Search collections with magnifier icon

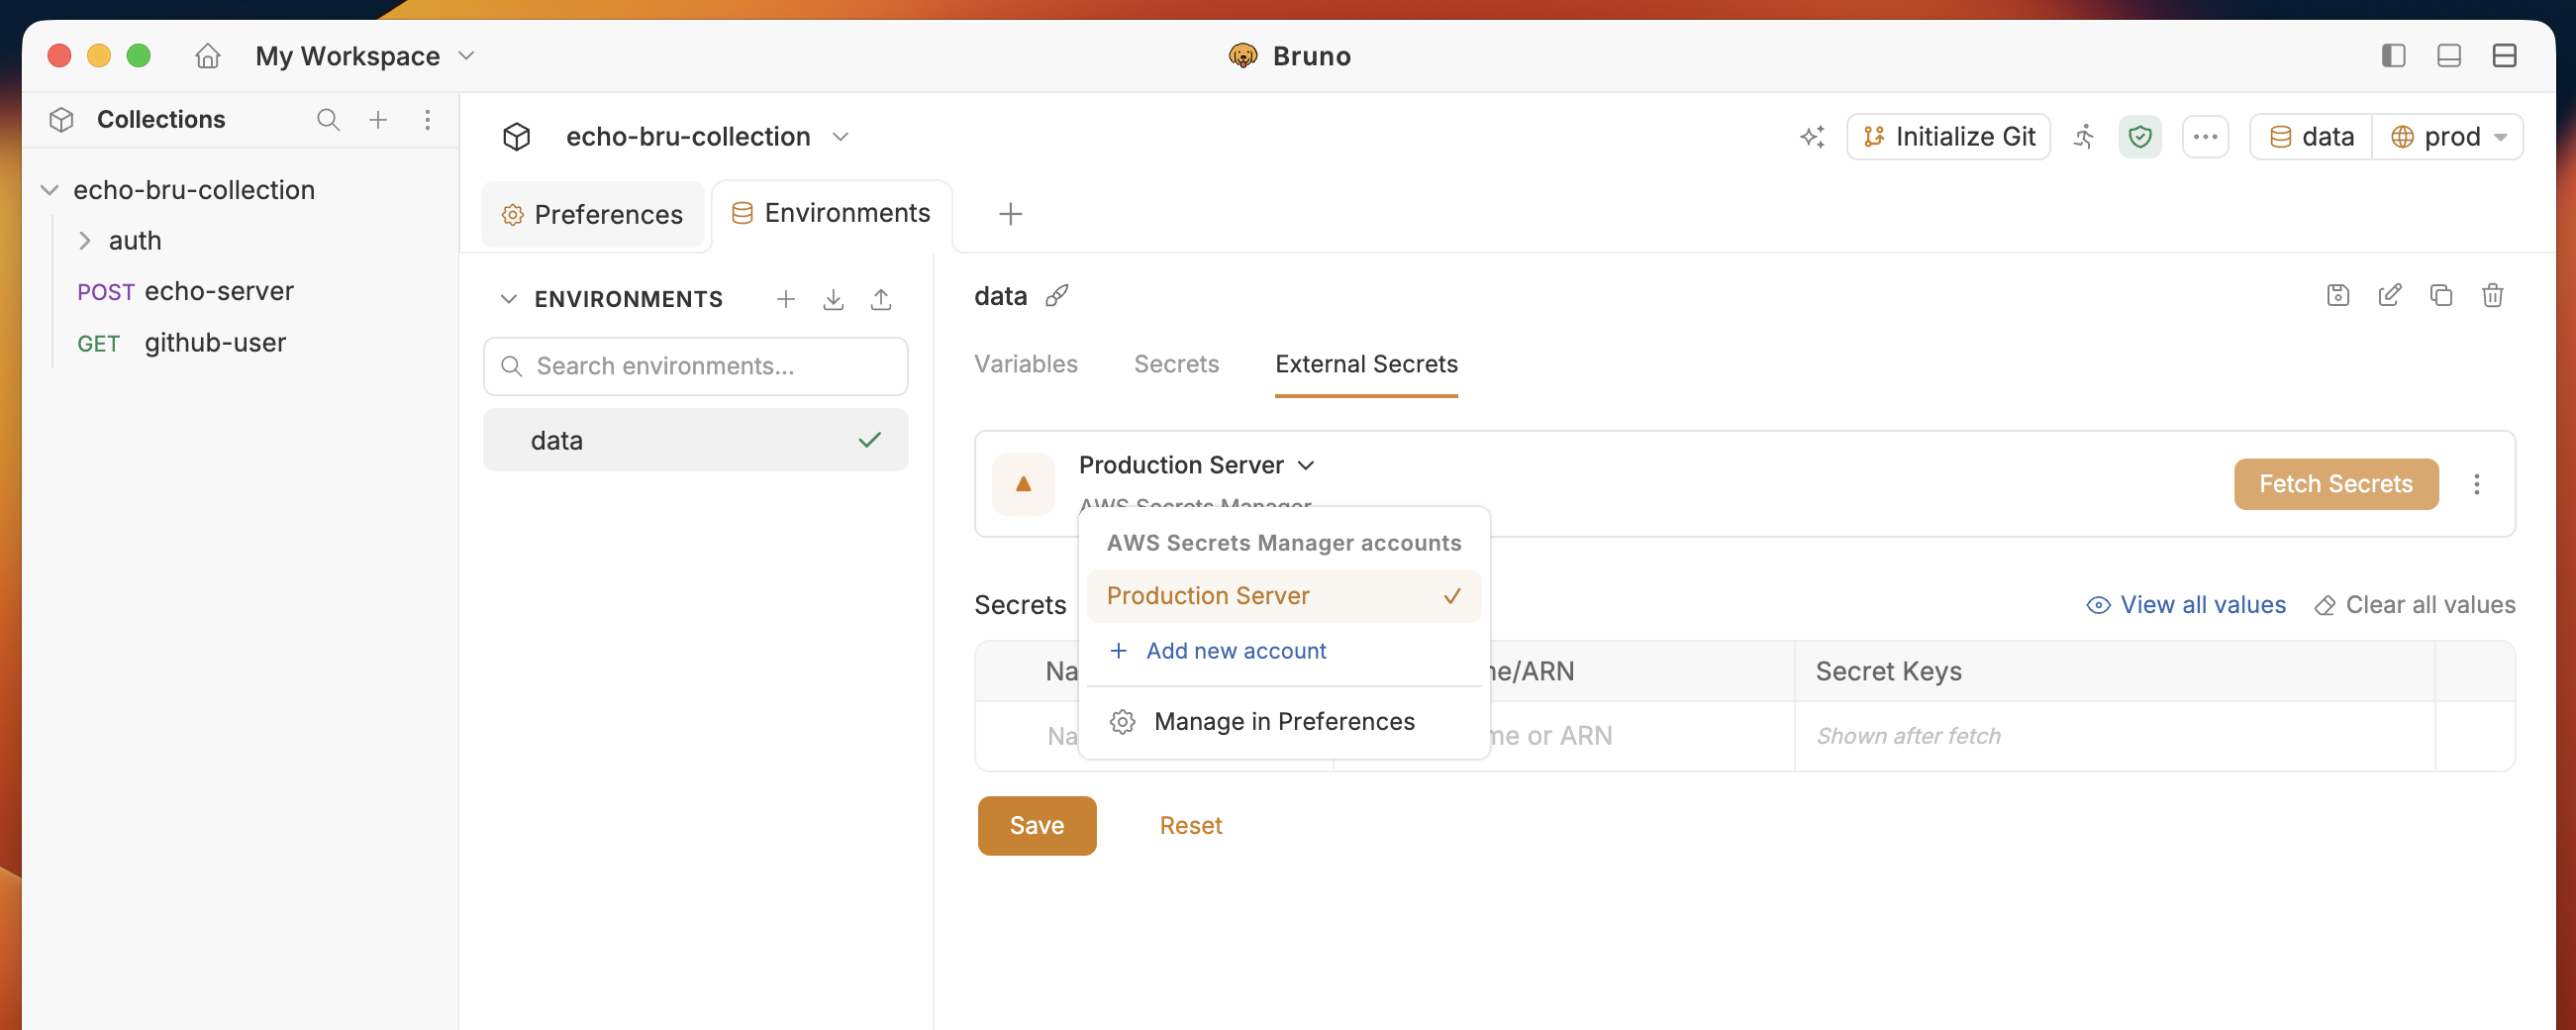click(x=328, y=120)
